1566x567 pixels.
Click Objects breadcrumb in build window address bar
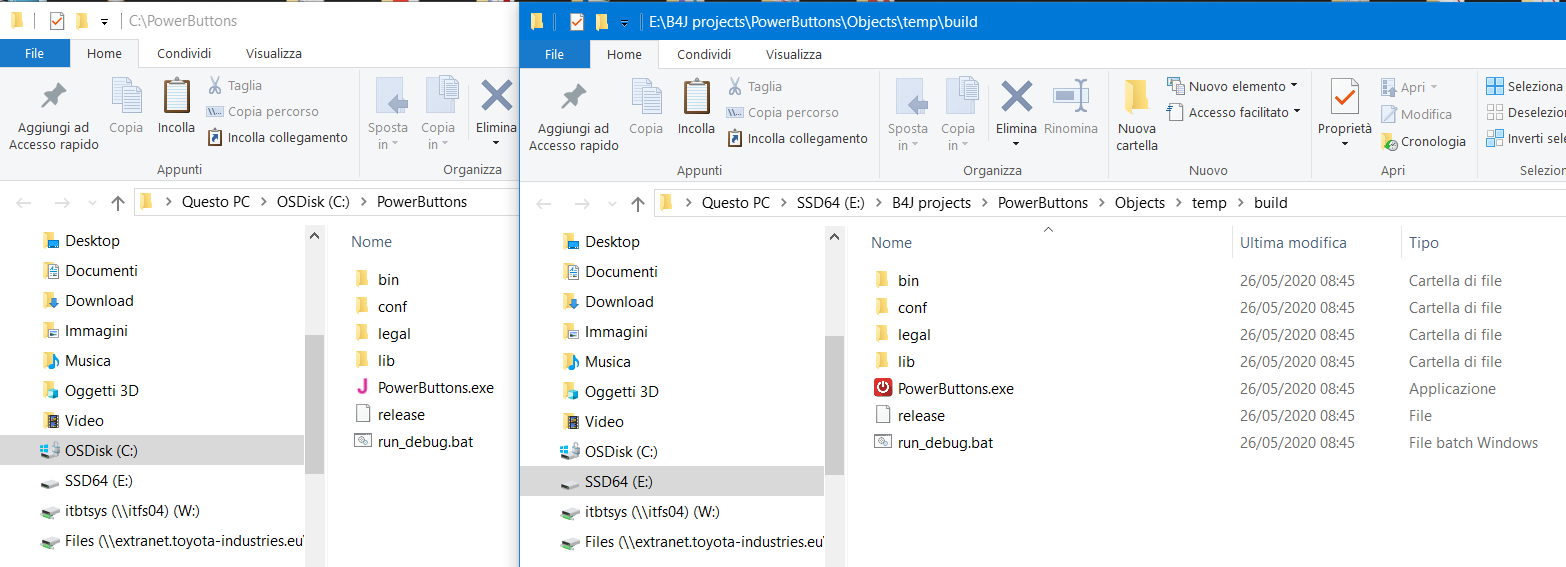pos(1140,203)
